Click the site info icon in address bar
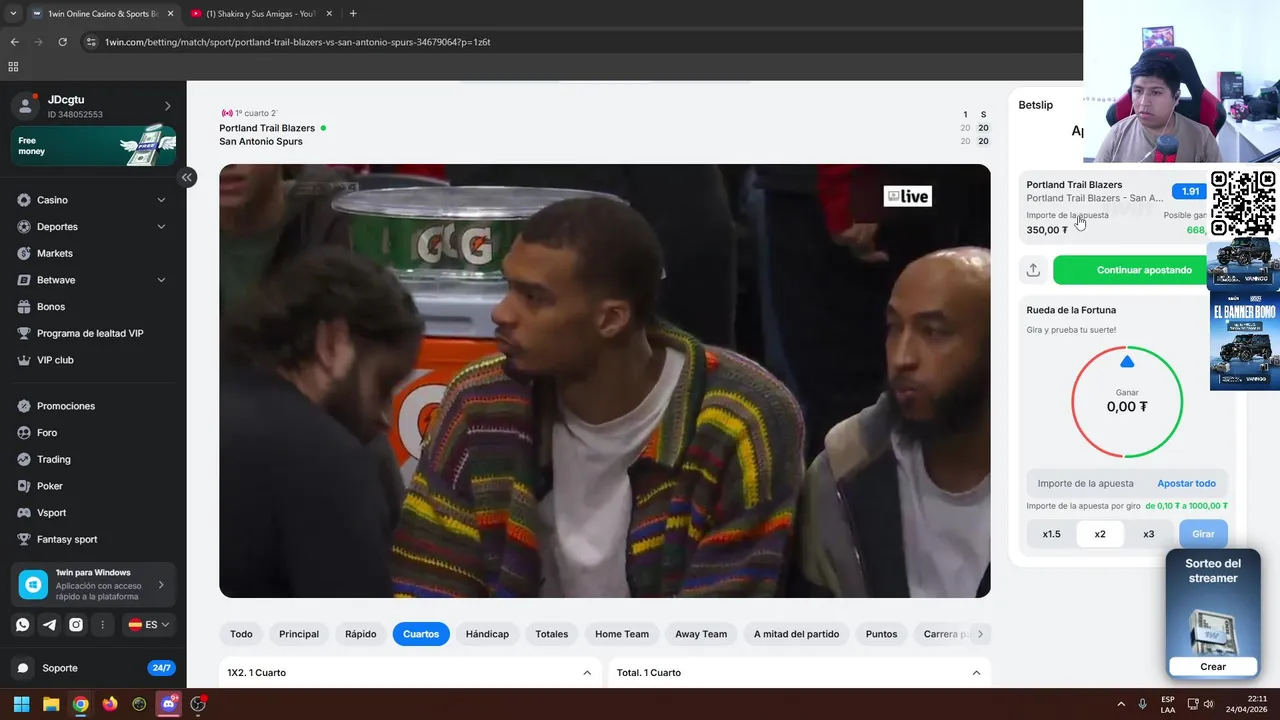 point(91,42)
